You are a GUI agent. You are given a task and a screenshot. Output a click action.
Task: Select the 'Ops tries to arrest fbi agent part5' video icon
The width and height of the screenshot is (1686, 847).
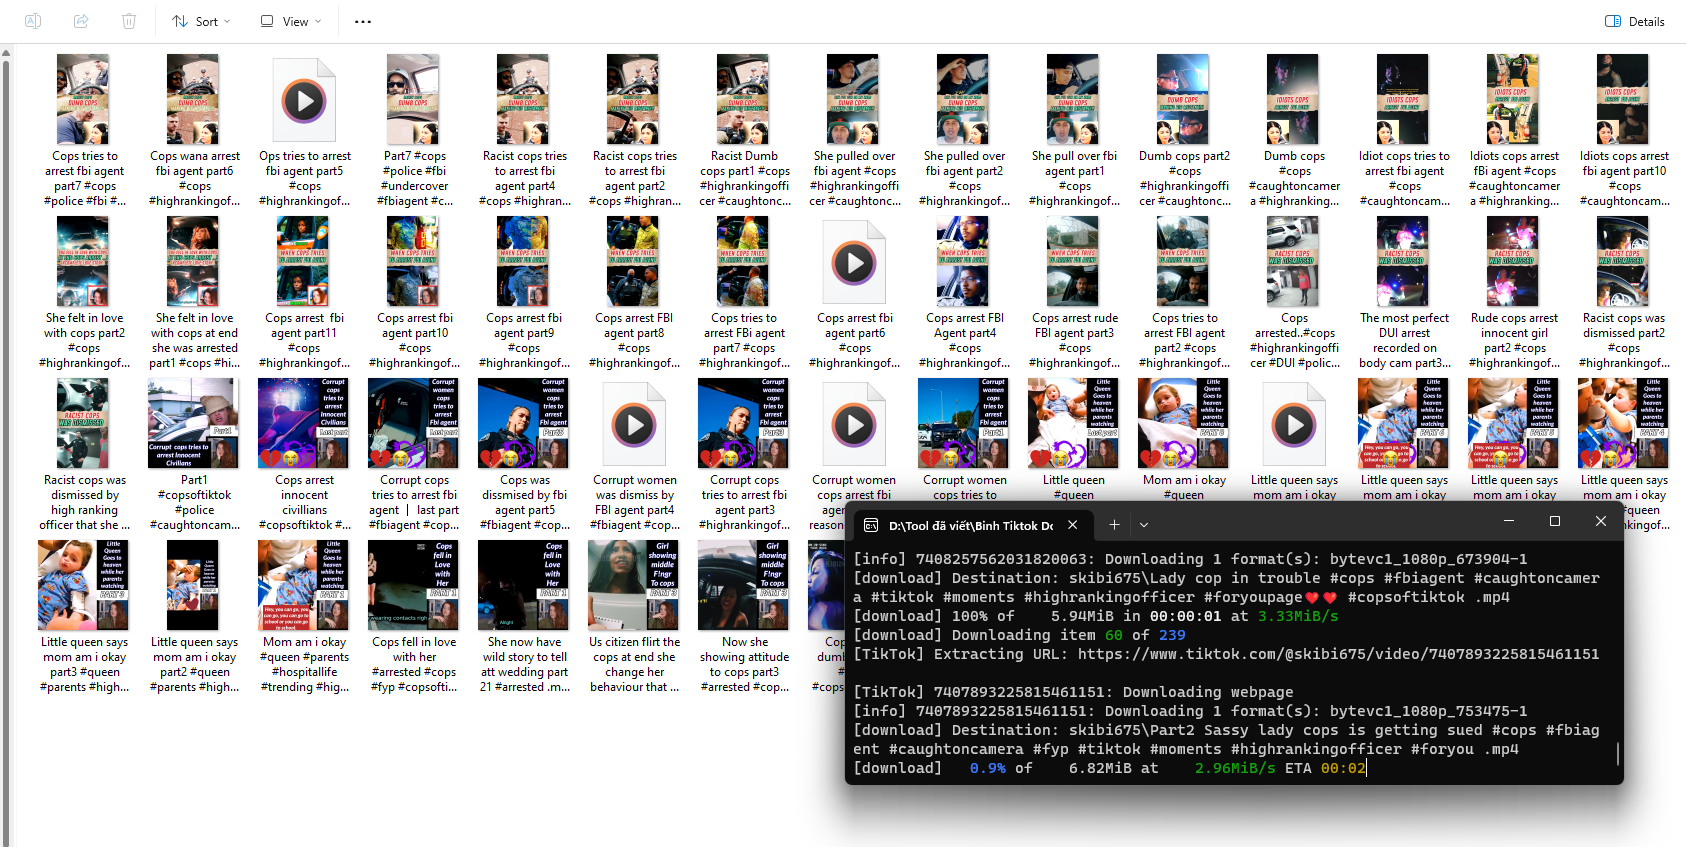304,100
